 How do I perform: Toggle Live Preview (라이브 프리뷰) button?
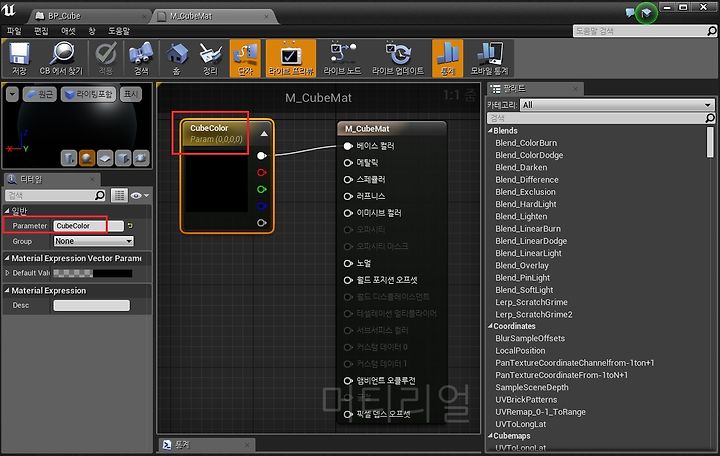(x=291, y=58)
